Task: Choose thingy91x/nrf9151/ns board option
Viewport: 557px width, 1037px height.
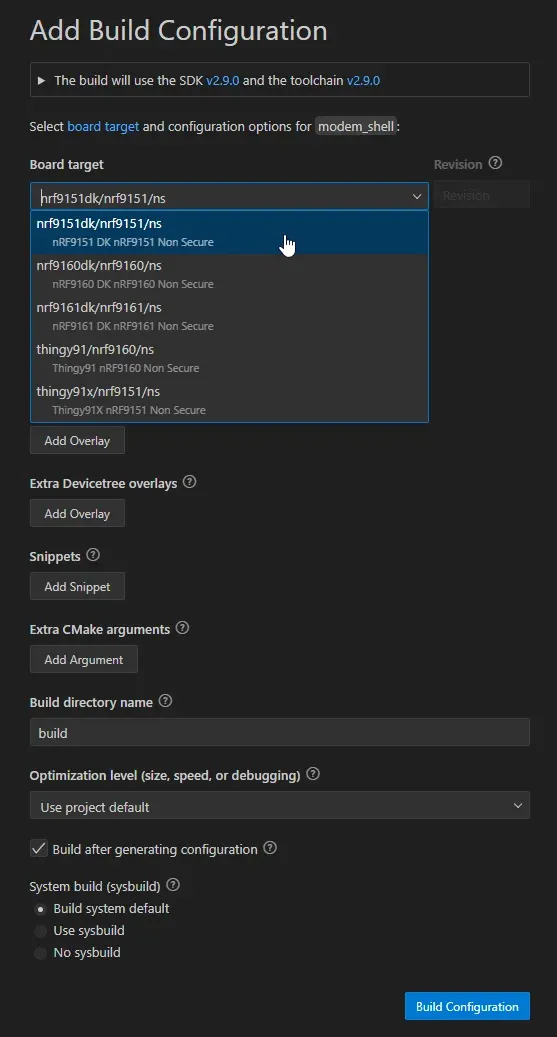Action: click(230, 400)
